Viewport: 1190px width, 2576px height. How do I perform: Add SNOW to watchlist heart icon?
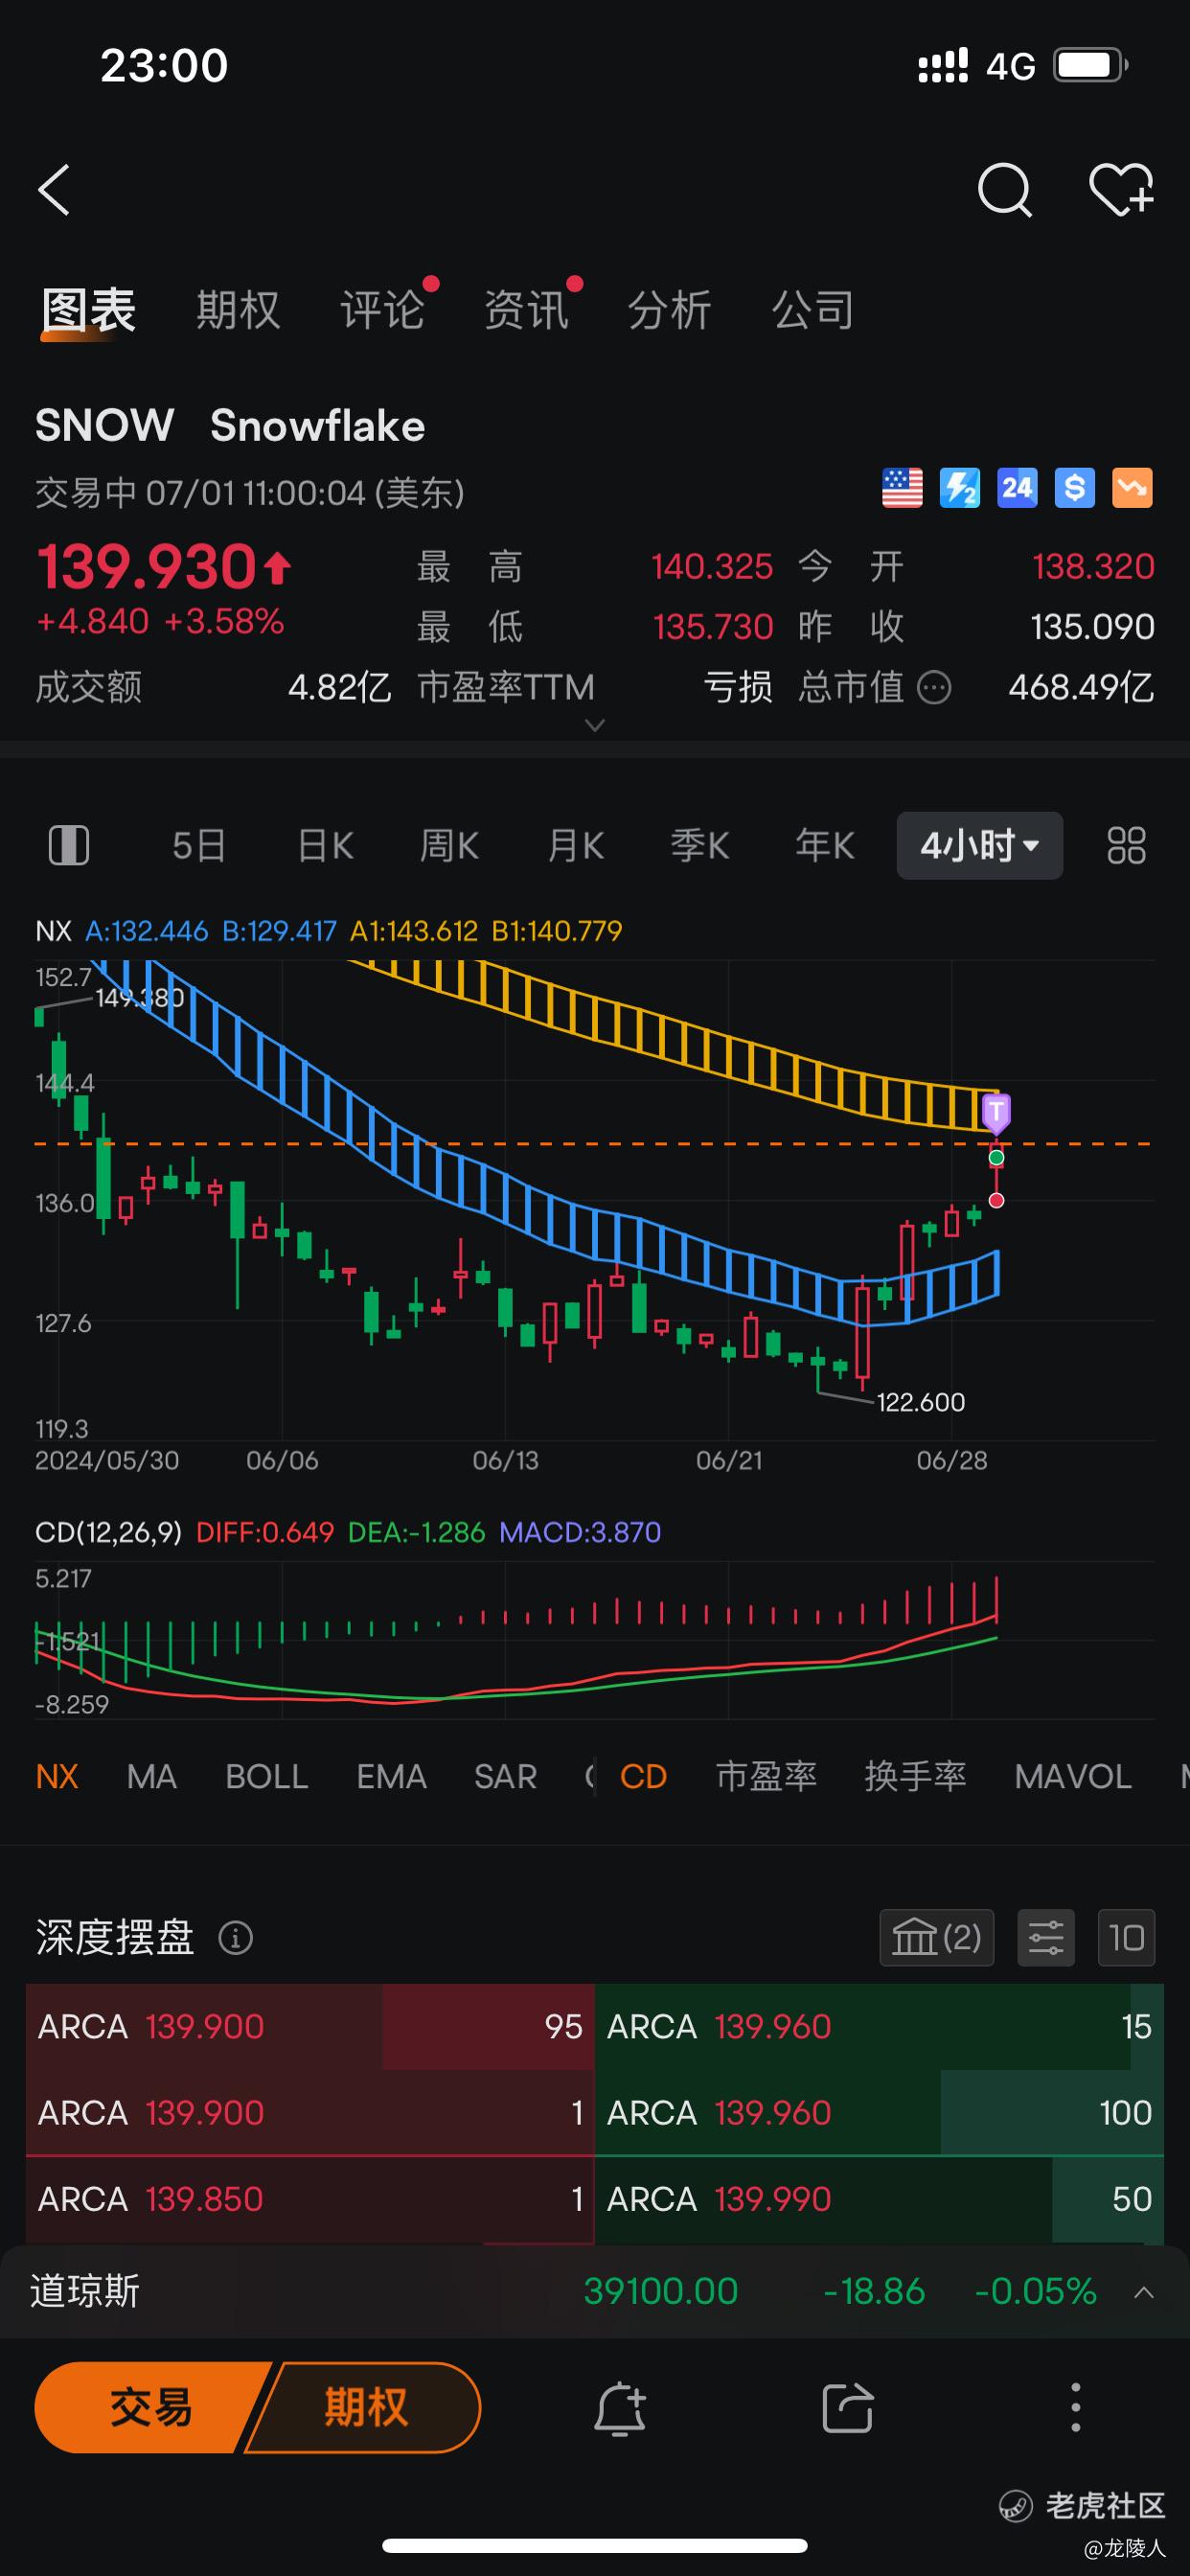(x=1121, y=190)
